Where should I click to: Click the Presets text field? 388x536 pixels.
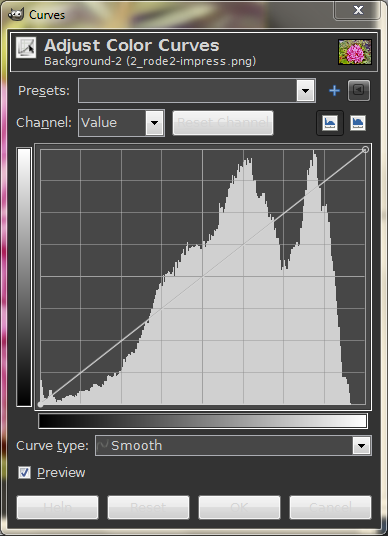point(187,91)
